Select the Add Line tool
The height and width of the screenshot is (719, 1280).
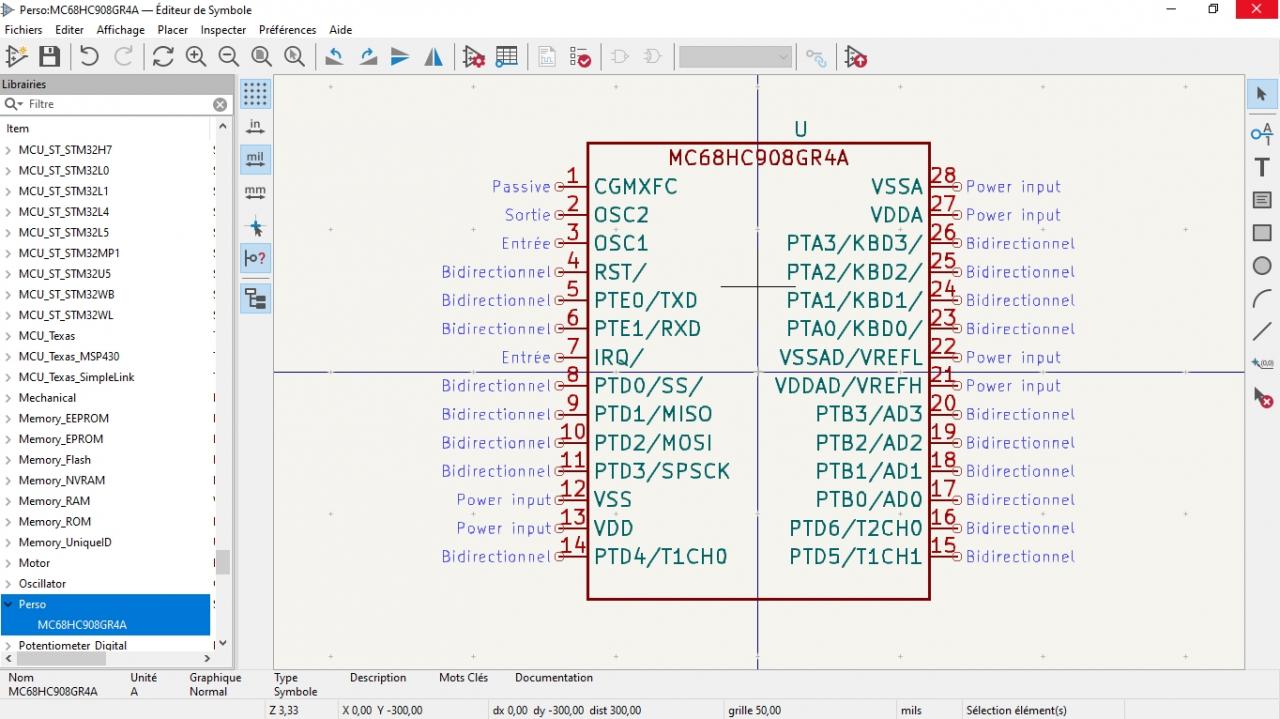1262,331
